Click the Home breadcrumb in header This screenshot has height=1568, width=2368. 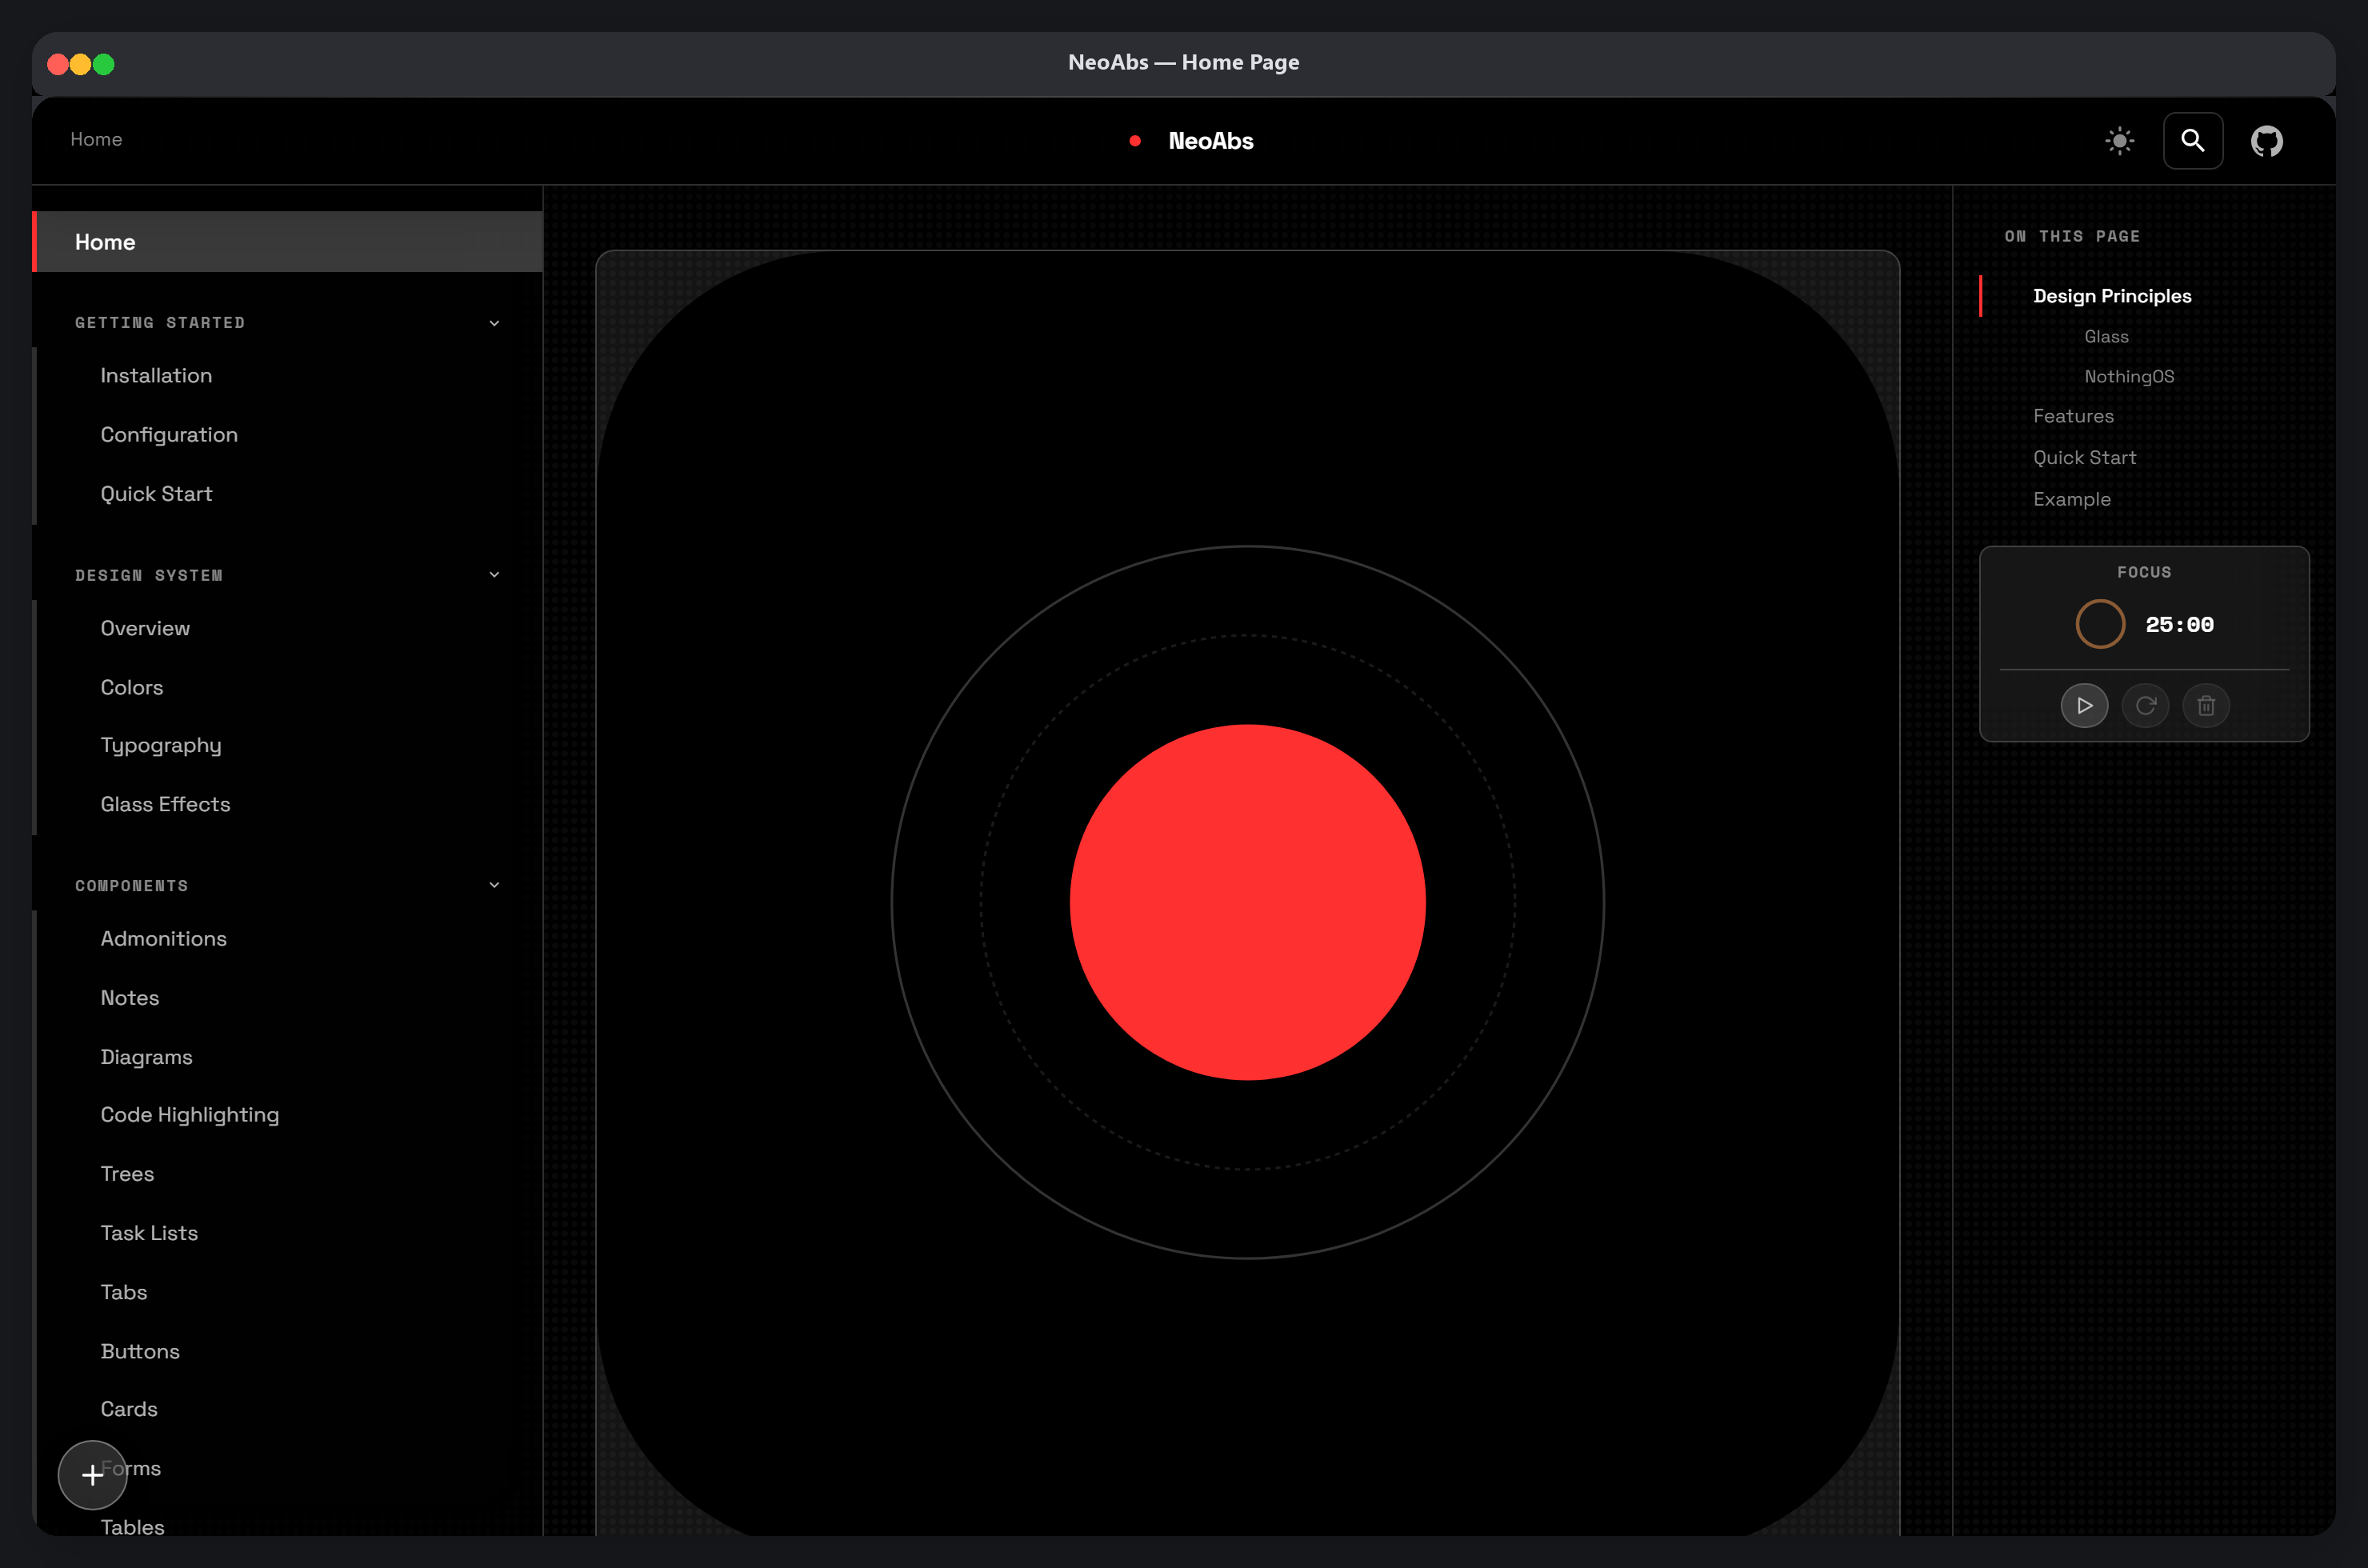click(96, 139)
